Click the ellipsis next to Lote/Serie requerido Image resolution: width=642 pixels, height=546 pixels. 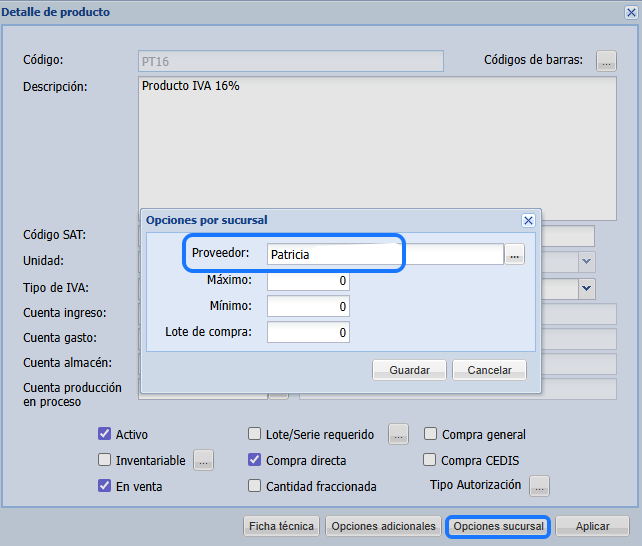click(x=398, y=435)
